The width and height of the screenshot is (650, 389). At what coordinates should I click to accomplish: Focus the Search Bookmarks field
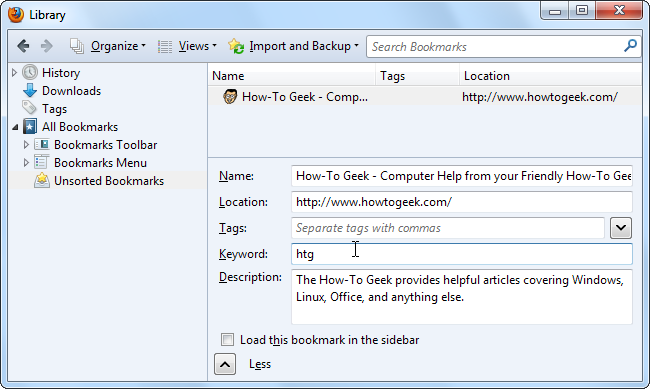[495, 46]
